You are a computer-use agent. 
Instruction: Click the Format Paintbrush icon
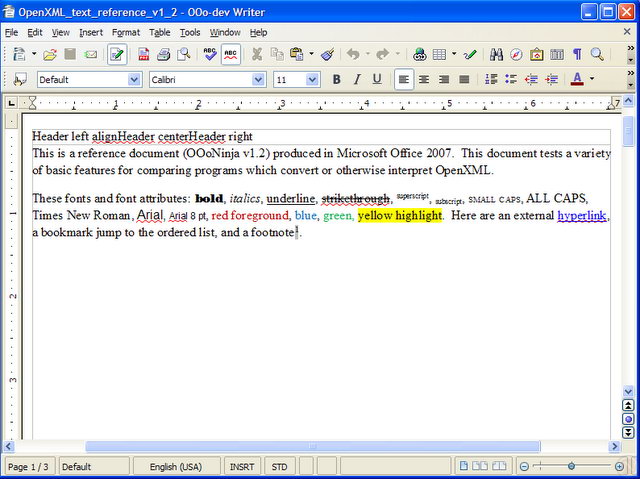(x=328, y=54)
